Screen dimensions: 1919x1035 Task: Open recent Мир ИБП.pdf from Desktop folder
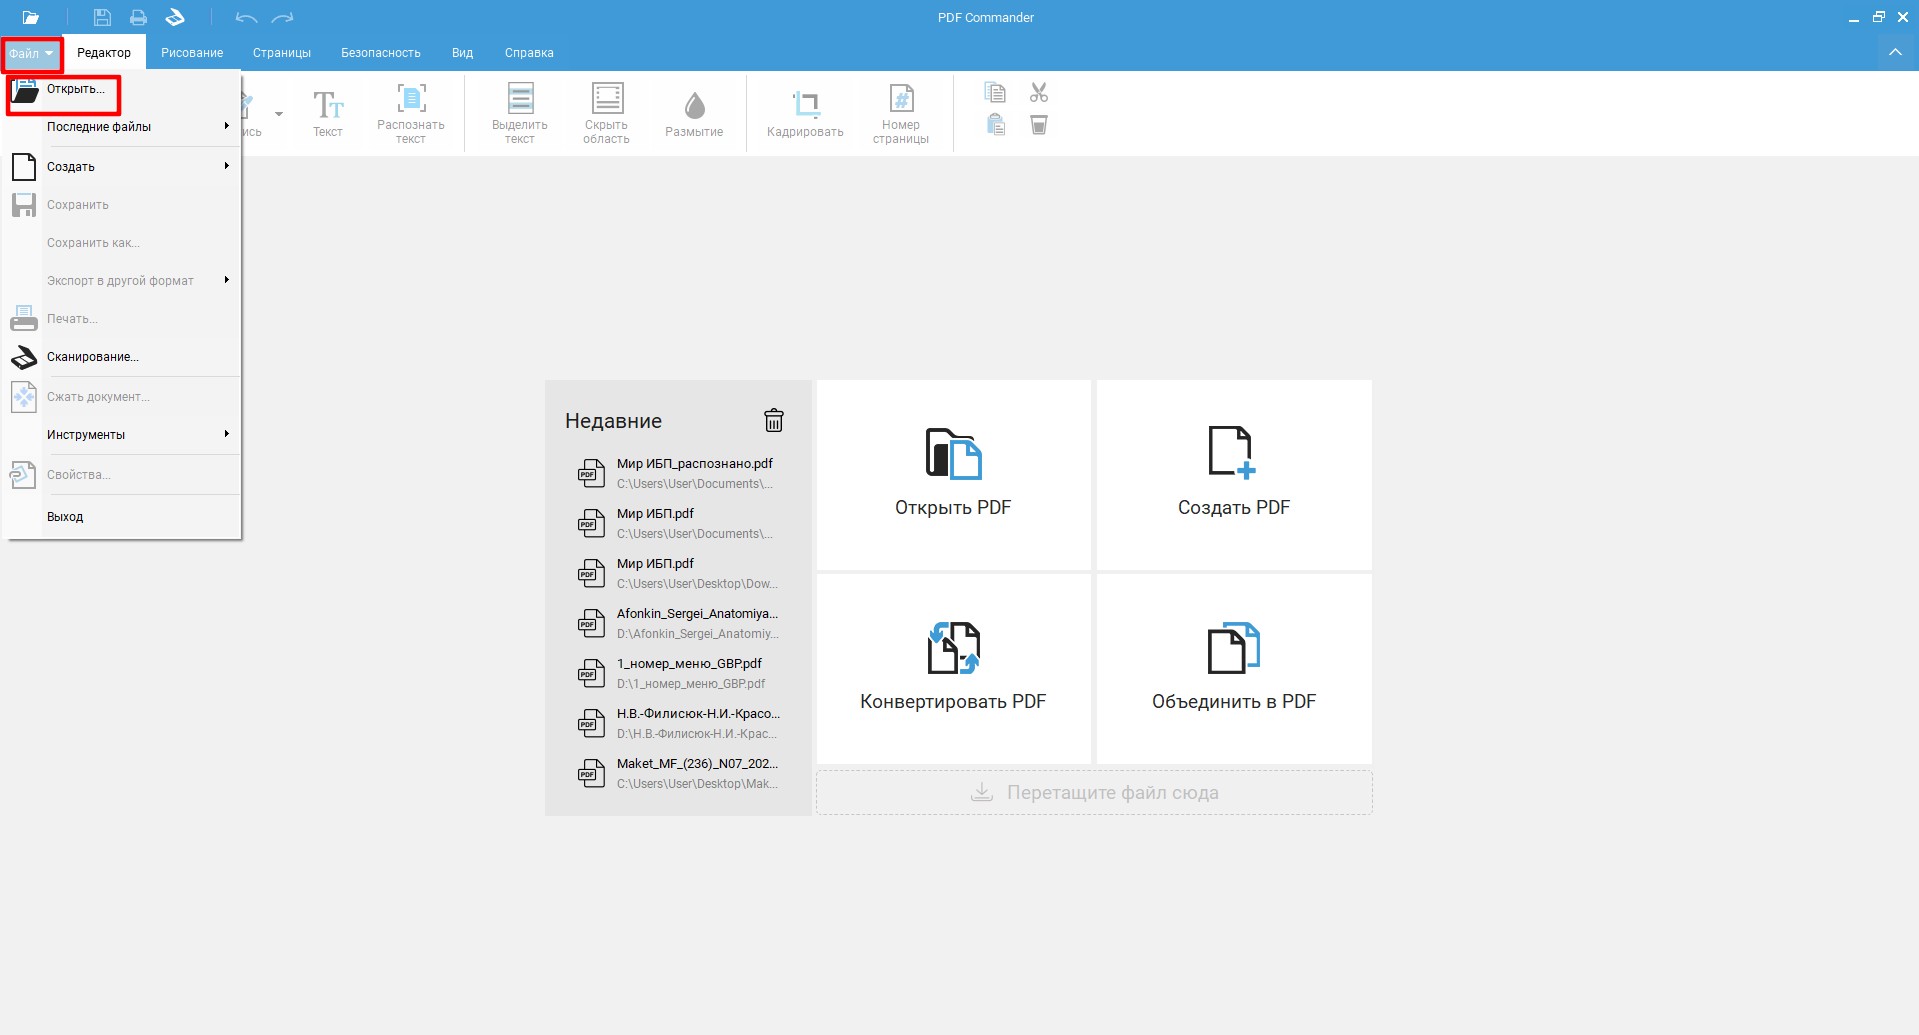(679, 573)
